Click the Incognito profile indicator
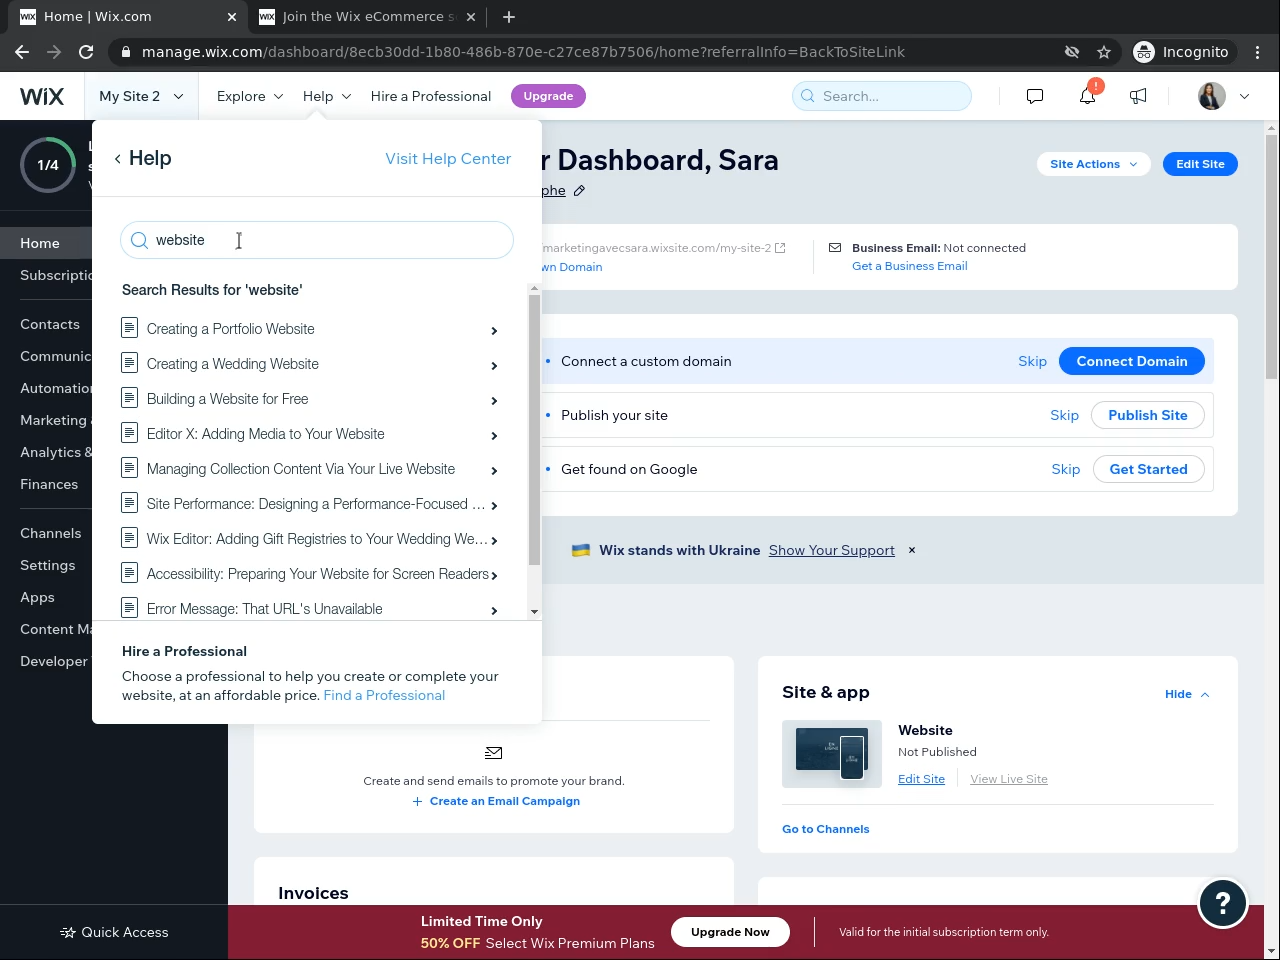Screen dimensions: 1280x960 pos(1182,52)
